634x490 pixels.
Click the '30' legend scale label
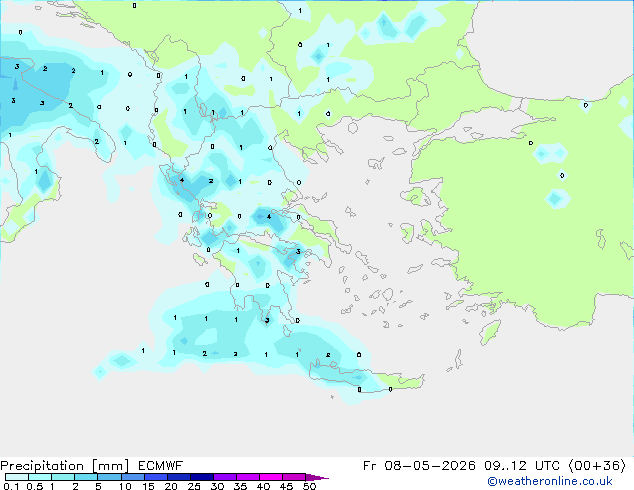tap(217, 486)
